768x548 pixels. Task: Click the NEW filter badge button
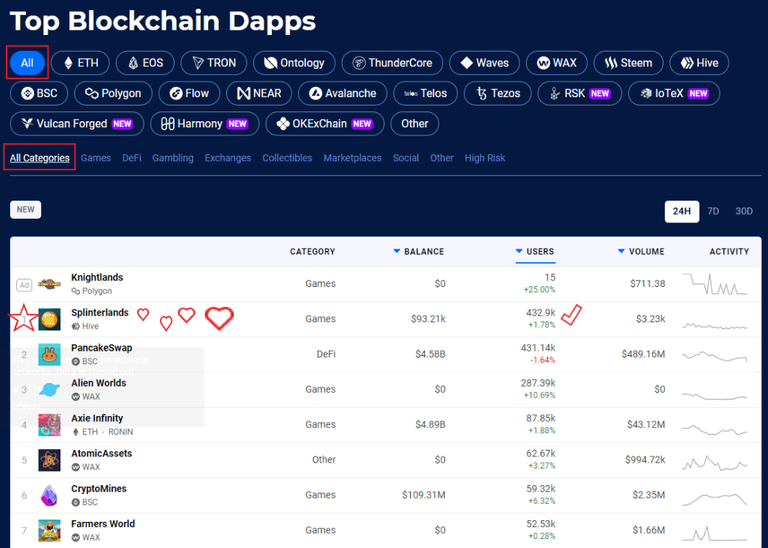coord(26,210)
